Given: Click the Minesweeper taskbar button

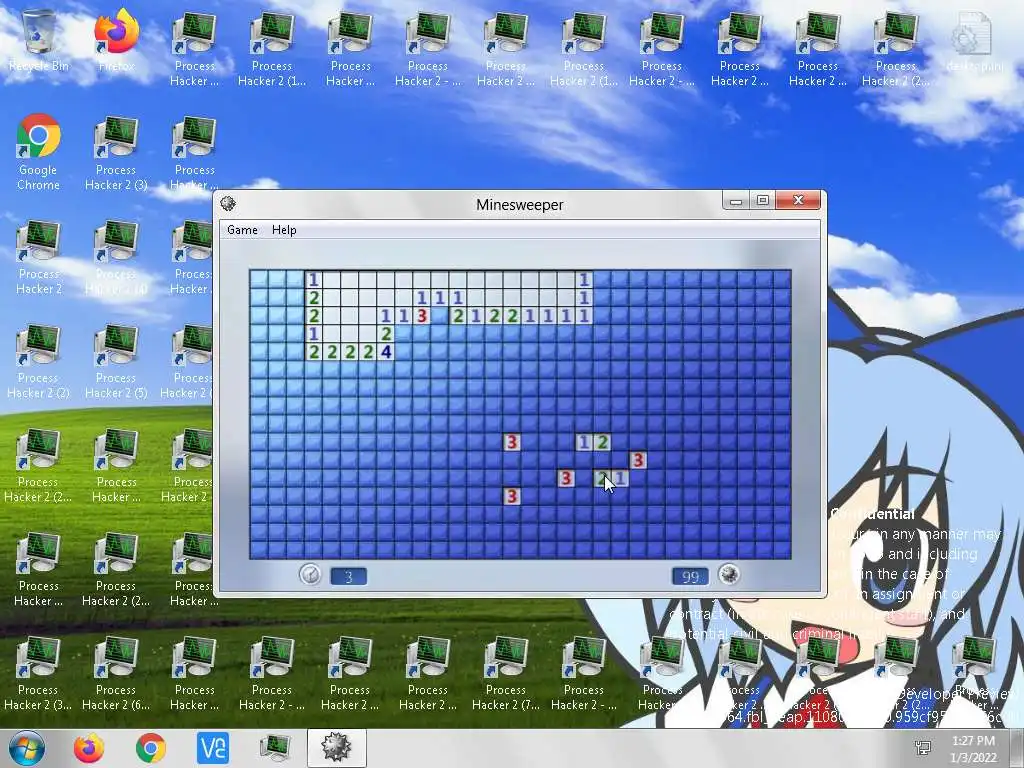Looking at the screenshot, I should 337,748.
